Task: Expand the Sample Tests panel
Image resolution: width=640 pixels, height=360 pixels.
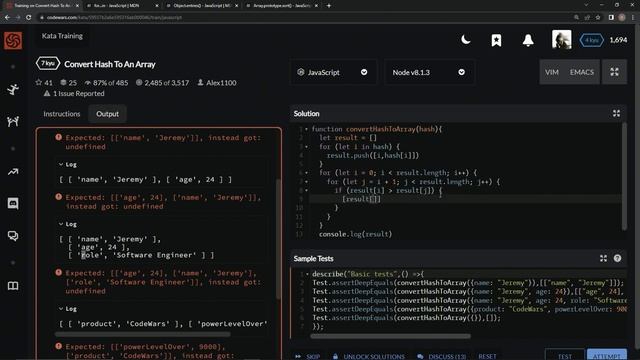Action: click(603, 258)
